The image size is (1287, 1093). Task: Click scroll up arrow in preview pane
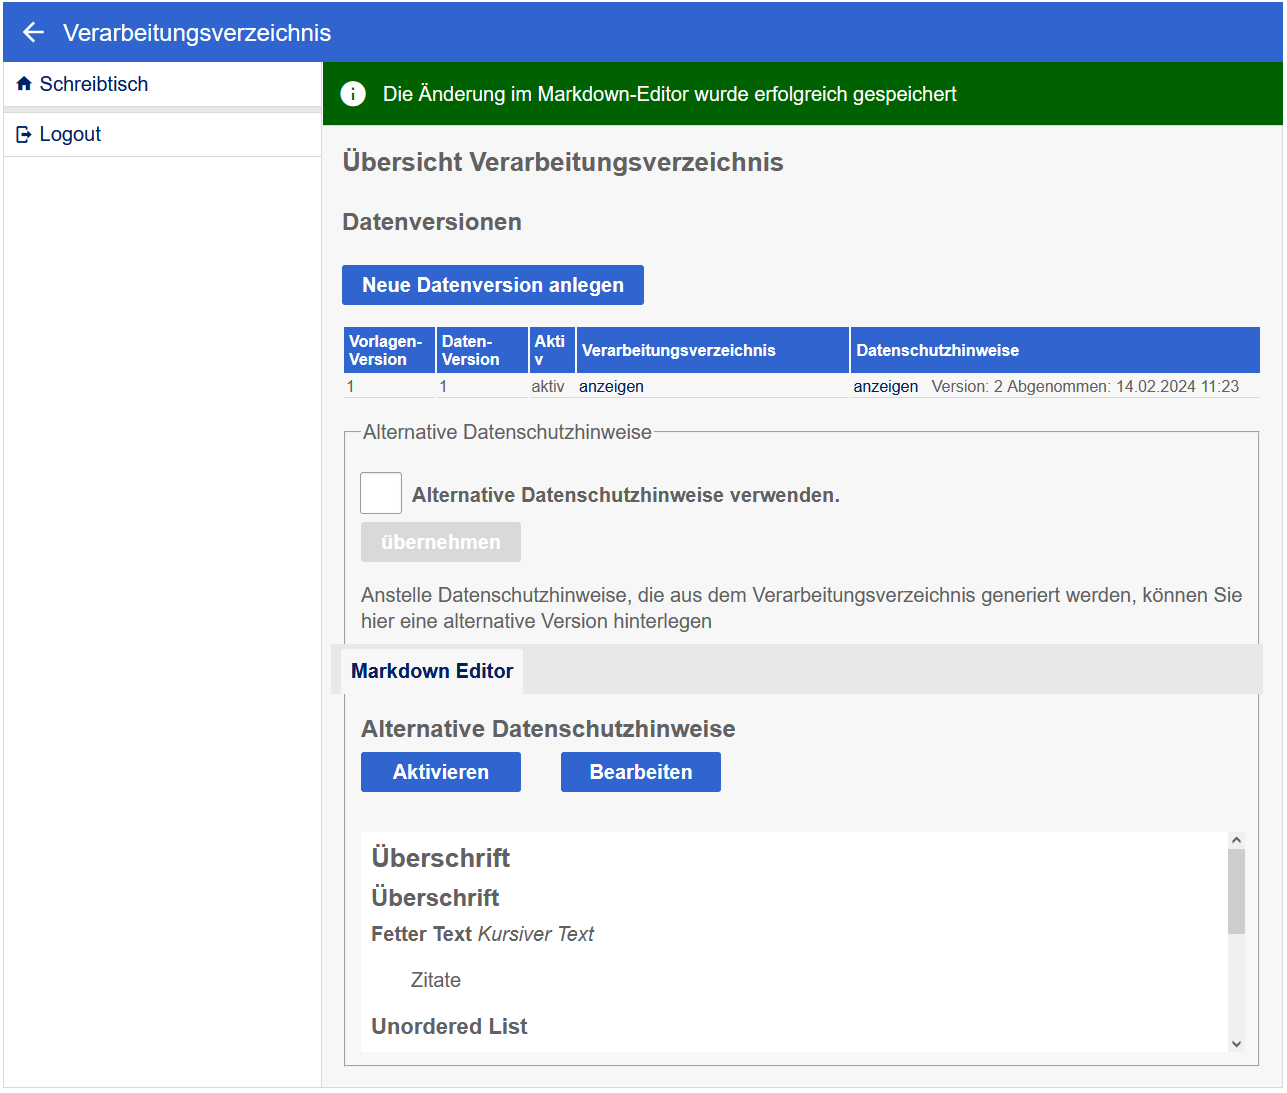[1236, 841]
